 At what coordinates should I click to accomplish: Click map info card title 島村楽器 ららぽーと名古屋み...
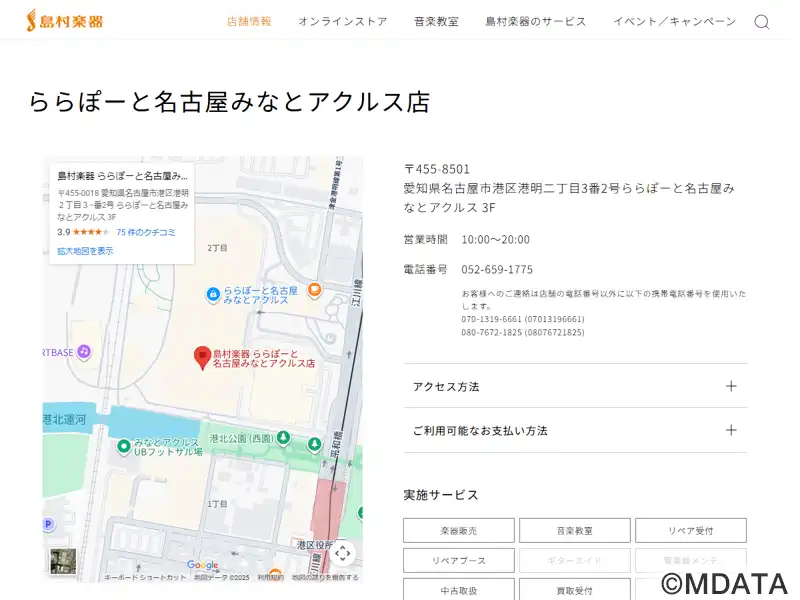[x=122, y=176]
